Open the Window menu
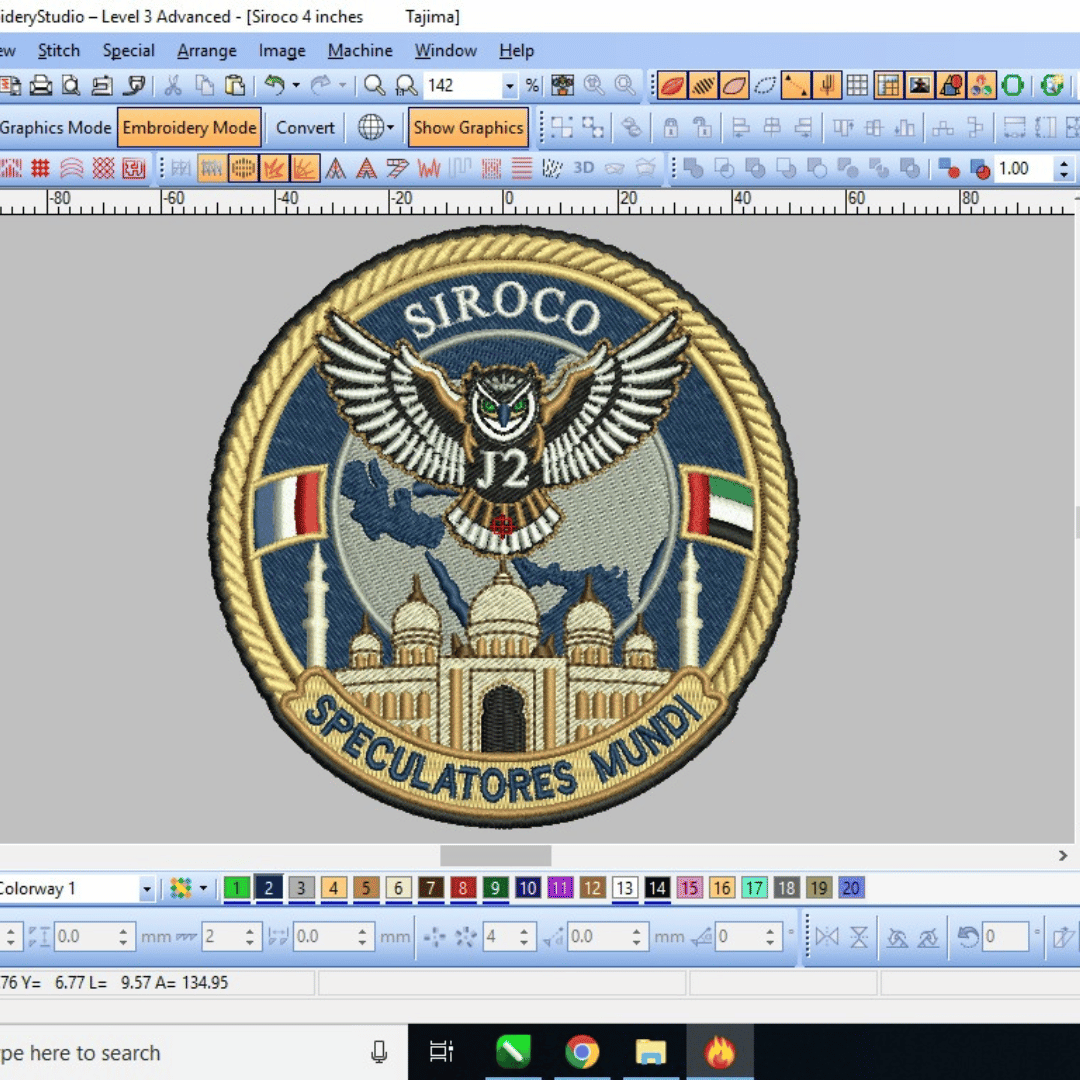The width and height of the screenshot is (1080, 1080). (446, 51)
